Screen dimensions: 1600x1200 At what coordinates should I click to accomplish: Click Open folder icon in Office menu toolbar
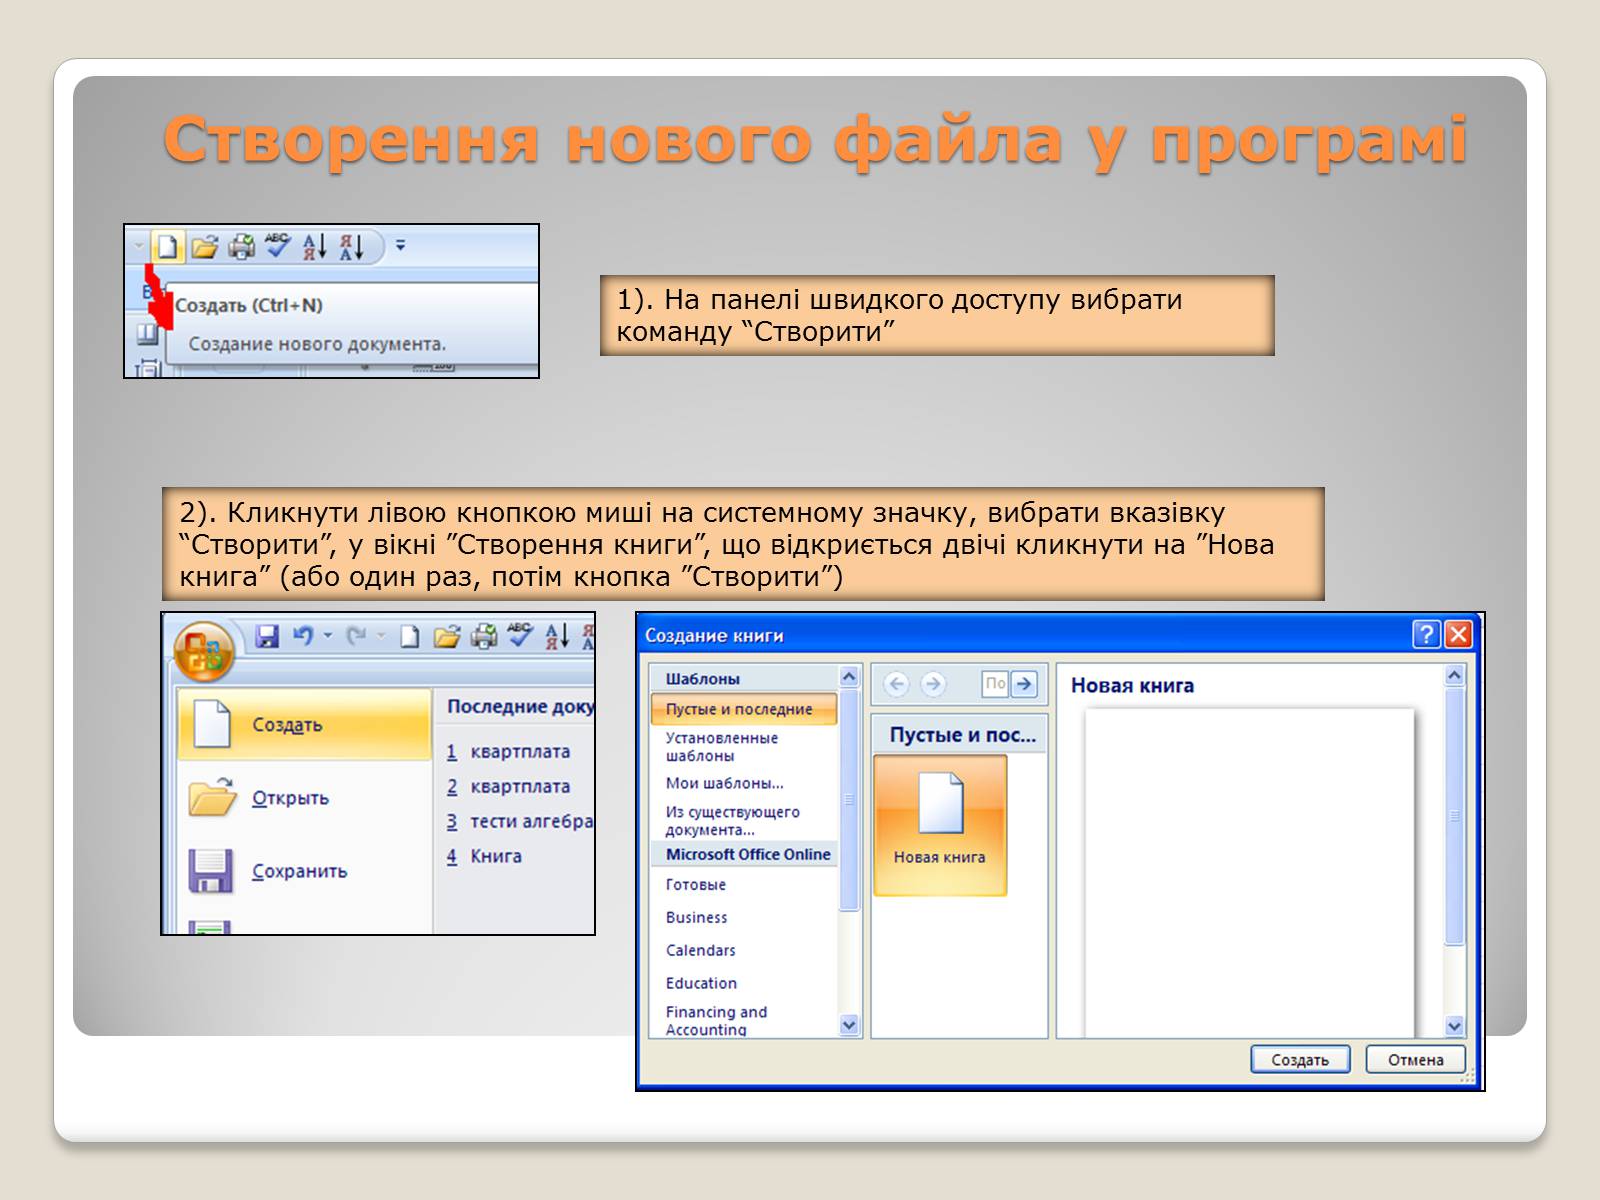point(447,636)
